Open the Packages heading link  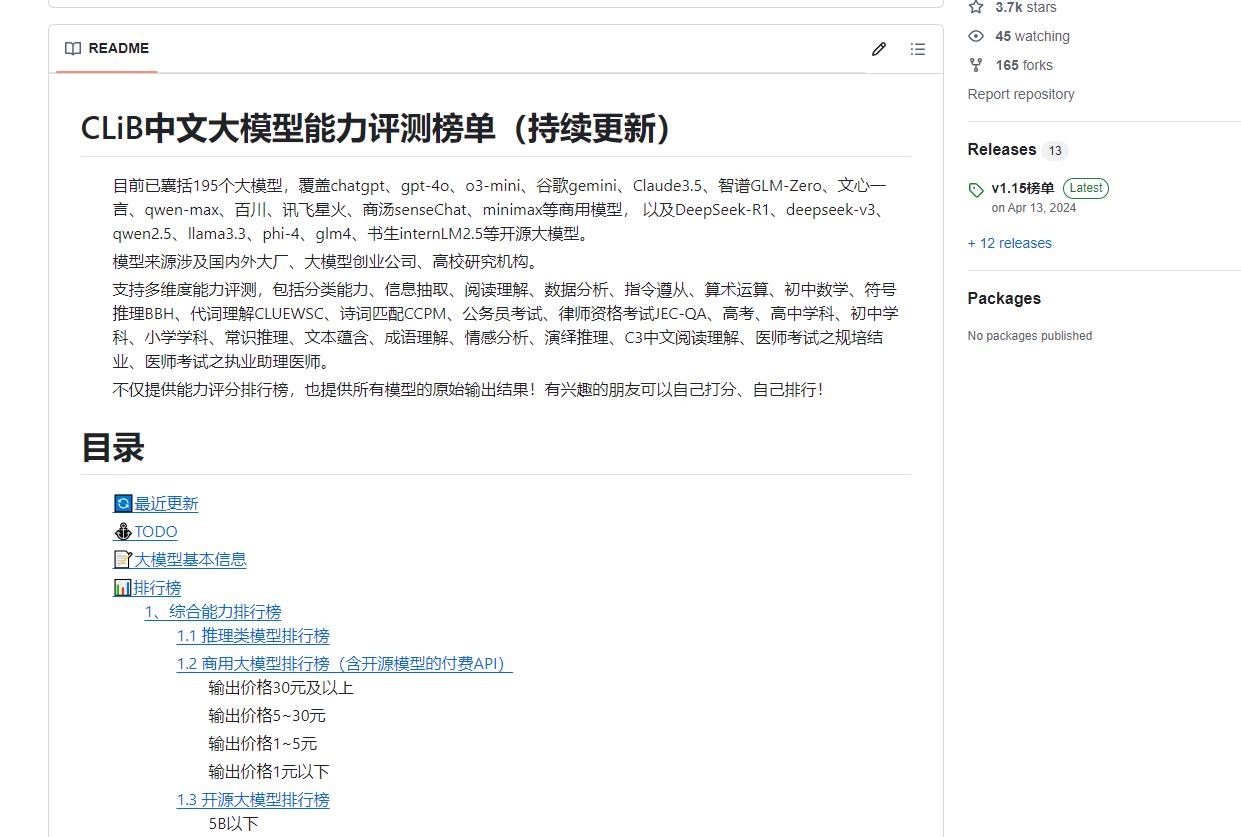[1004, 298]
